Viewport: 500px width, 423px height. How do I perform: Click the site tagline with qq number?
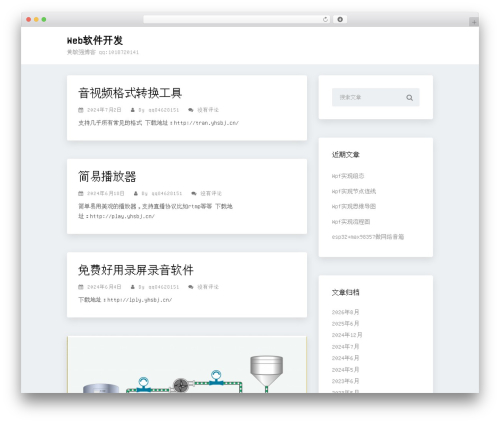click(103, 52)
